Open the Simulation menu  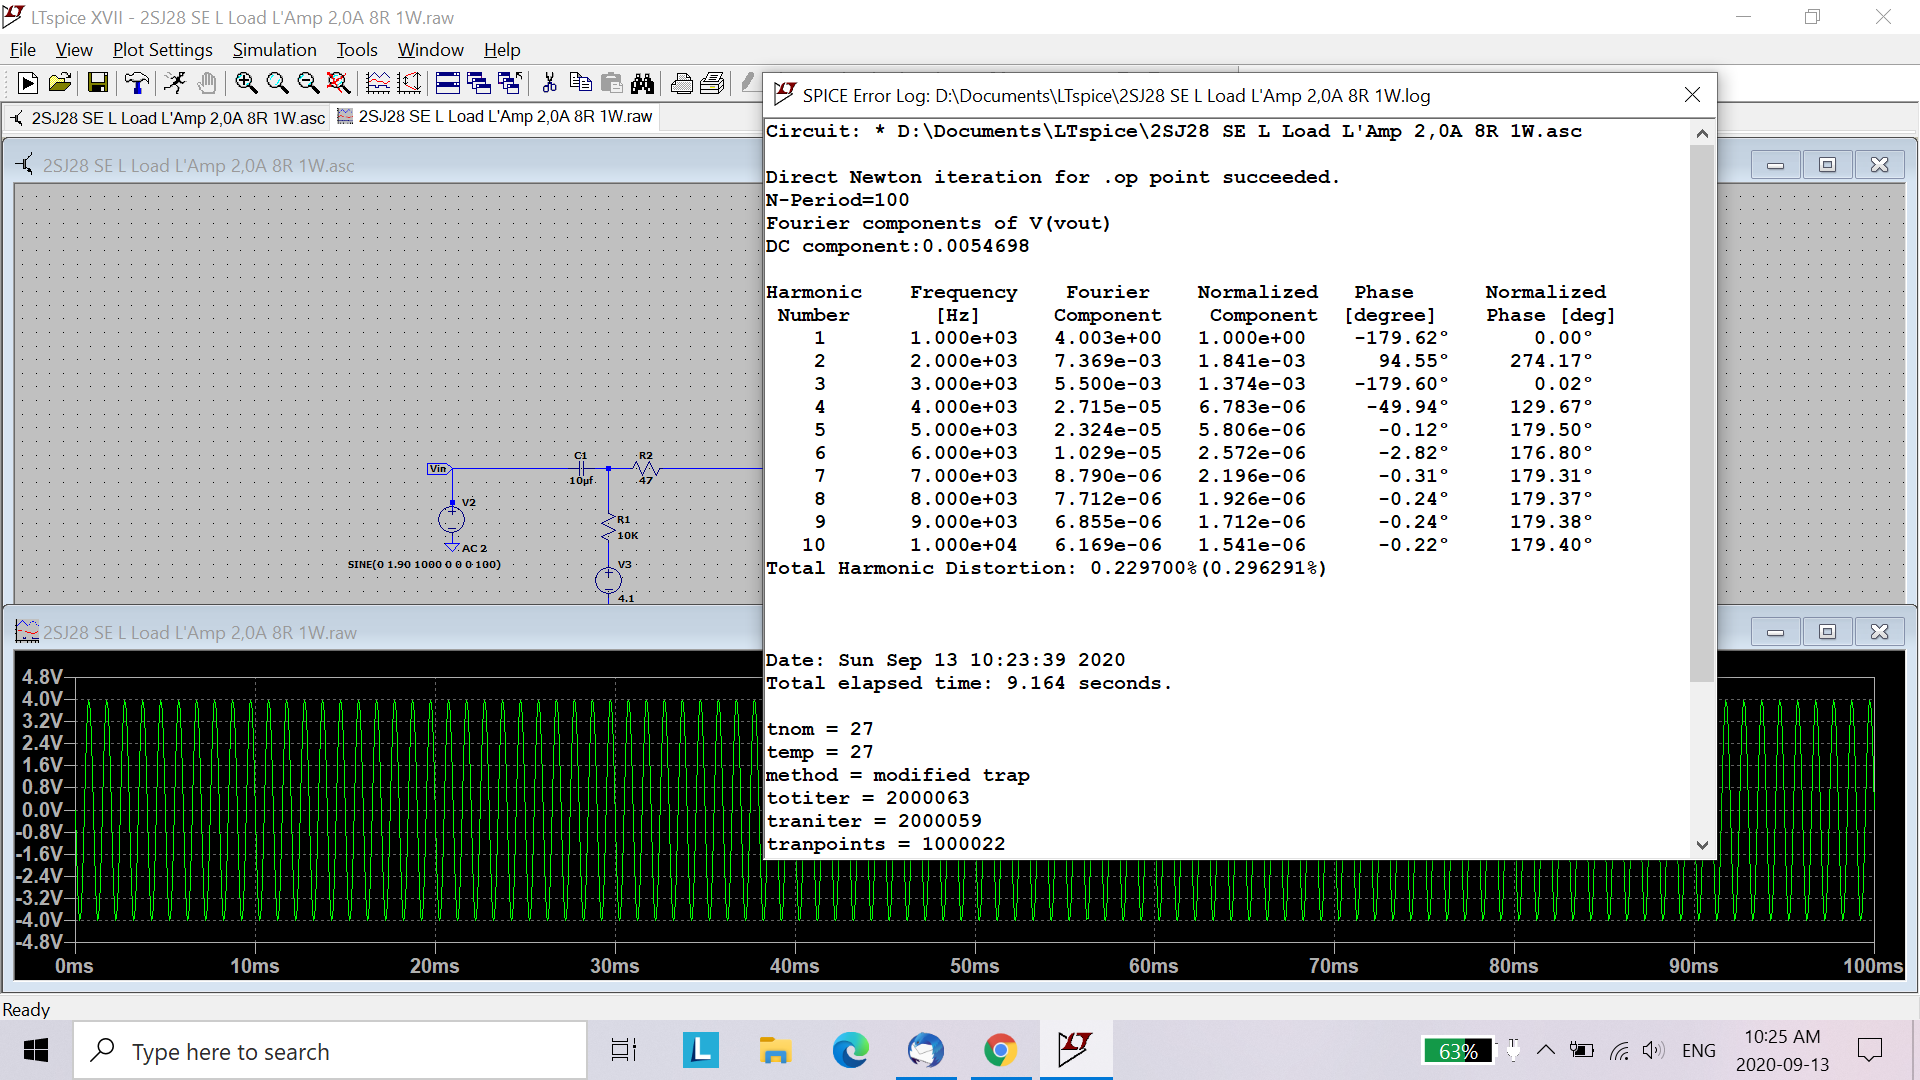274,49
